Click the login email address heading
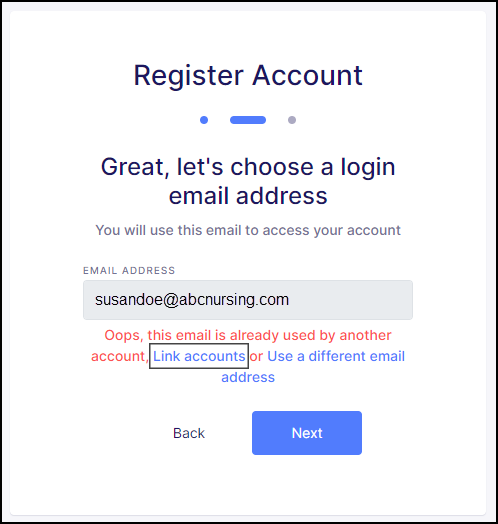The width and height of the screenshot is (498, 524). (248, 181)
